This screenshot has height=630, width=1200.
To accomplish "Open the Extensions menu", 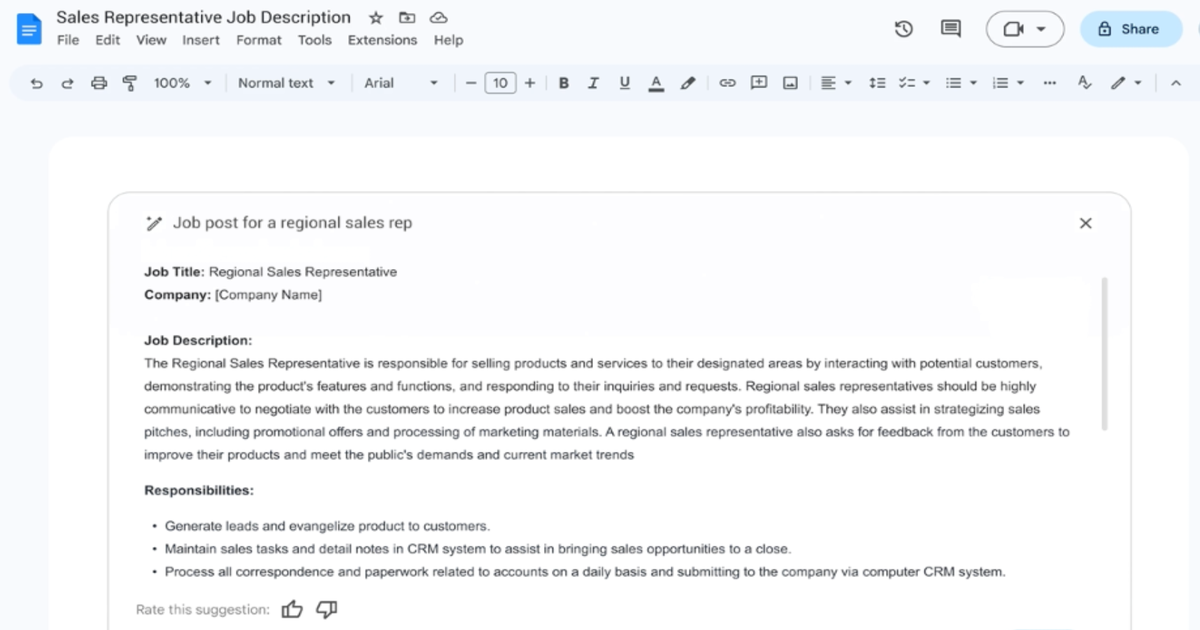I will 382,40.
